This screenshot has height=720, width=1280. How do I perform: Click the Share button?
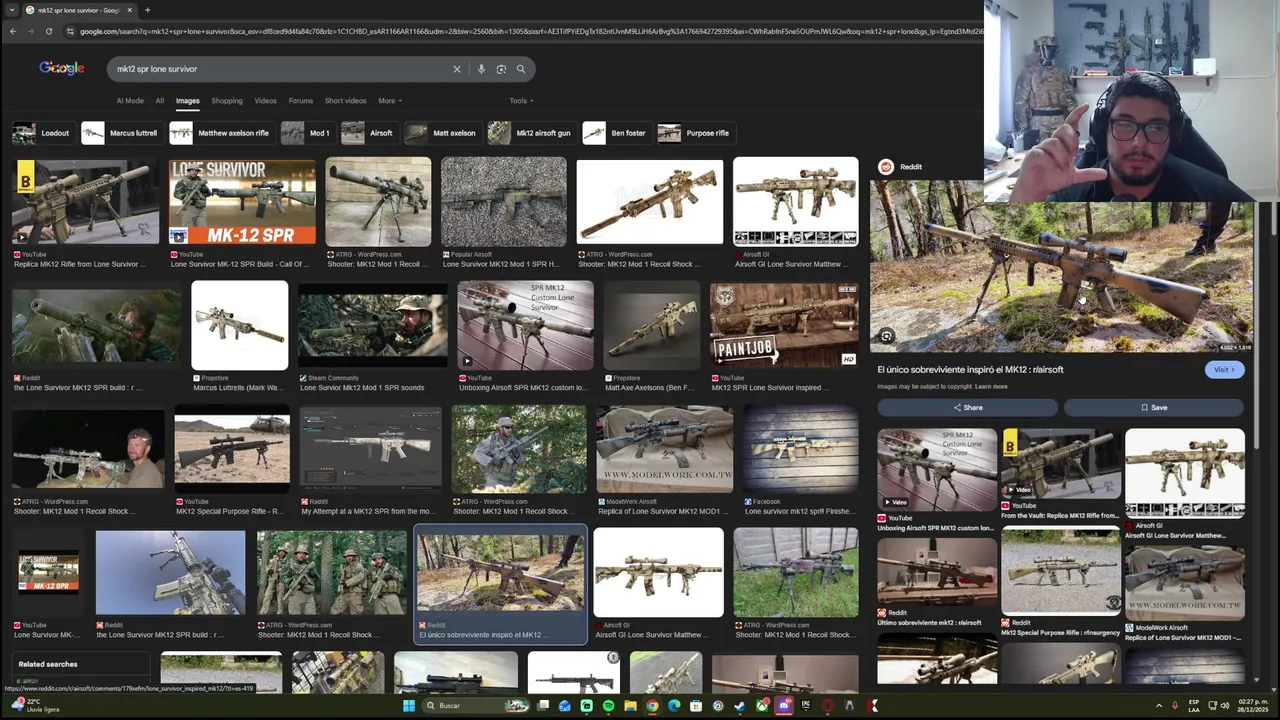coord(967,407)
